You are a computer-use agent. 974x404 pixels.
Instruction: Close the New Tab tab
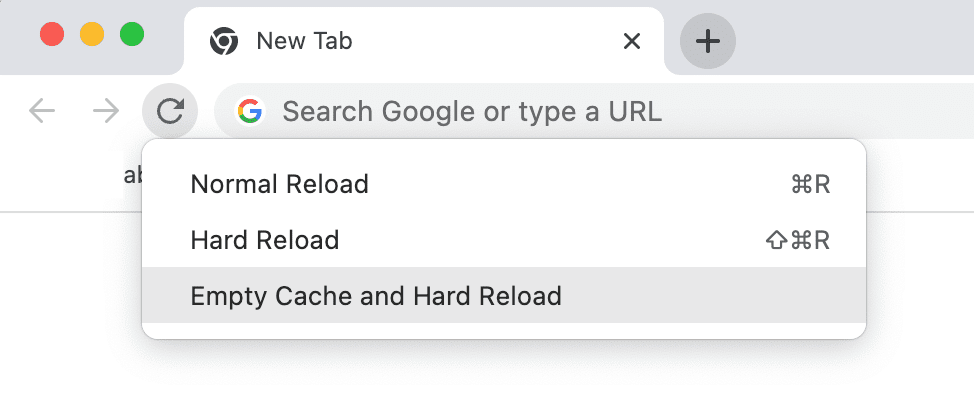(631, 42)
